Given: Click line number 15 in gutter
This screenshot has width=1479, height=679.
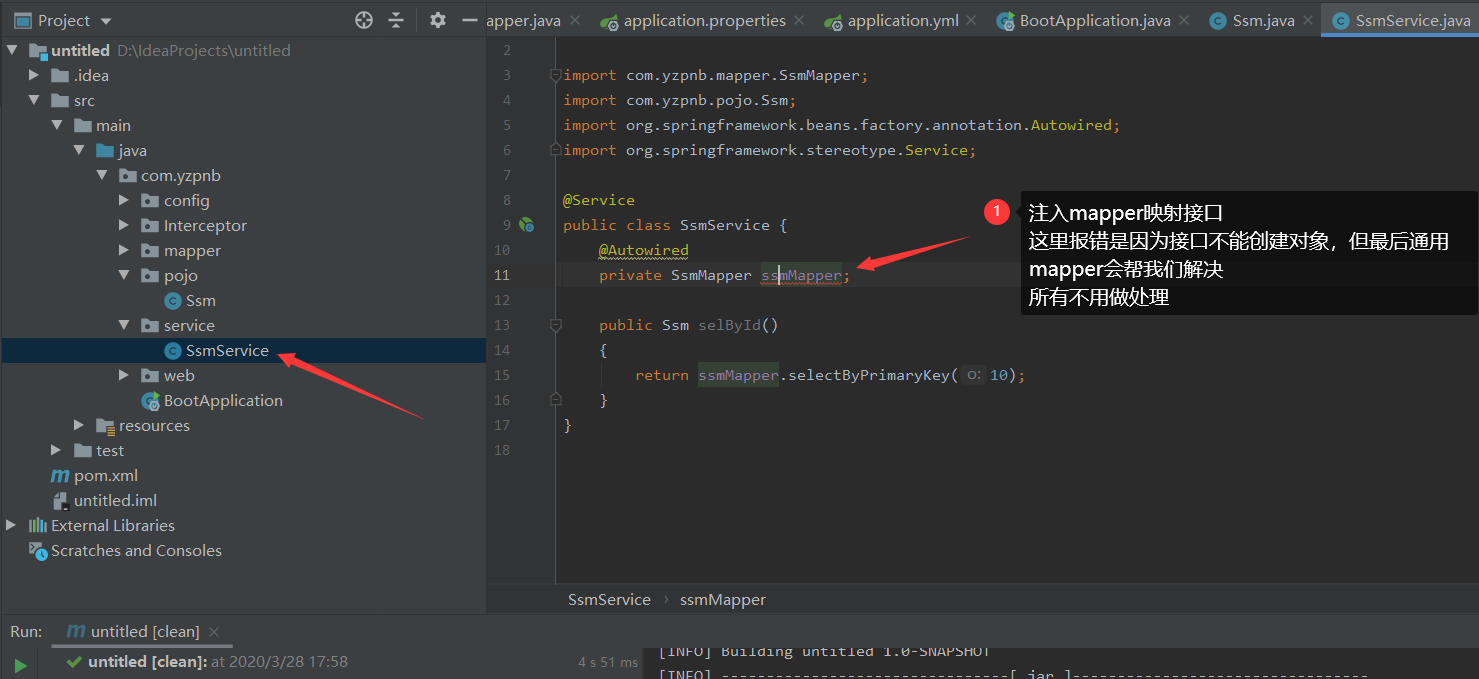Looking at the screenshot, I should click(502, 375).
